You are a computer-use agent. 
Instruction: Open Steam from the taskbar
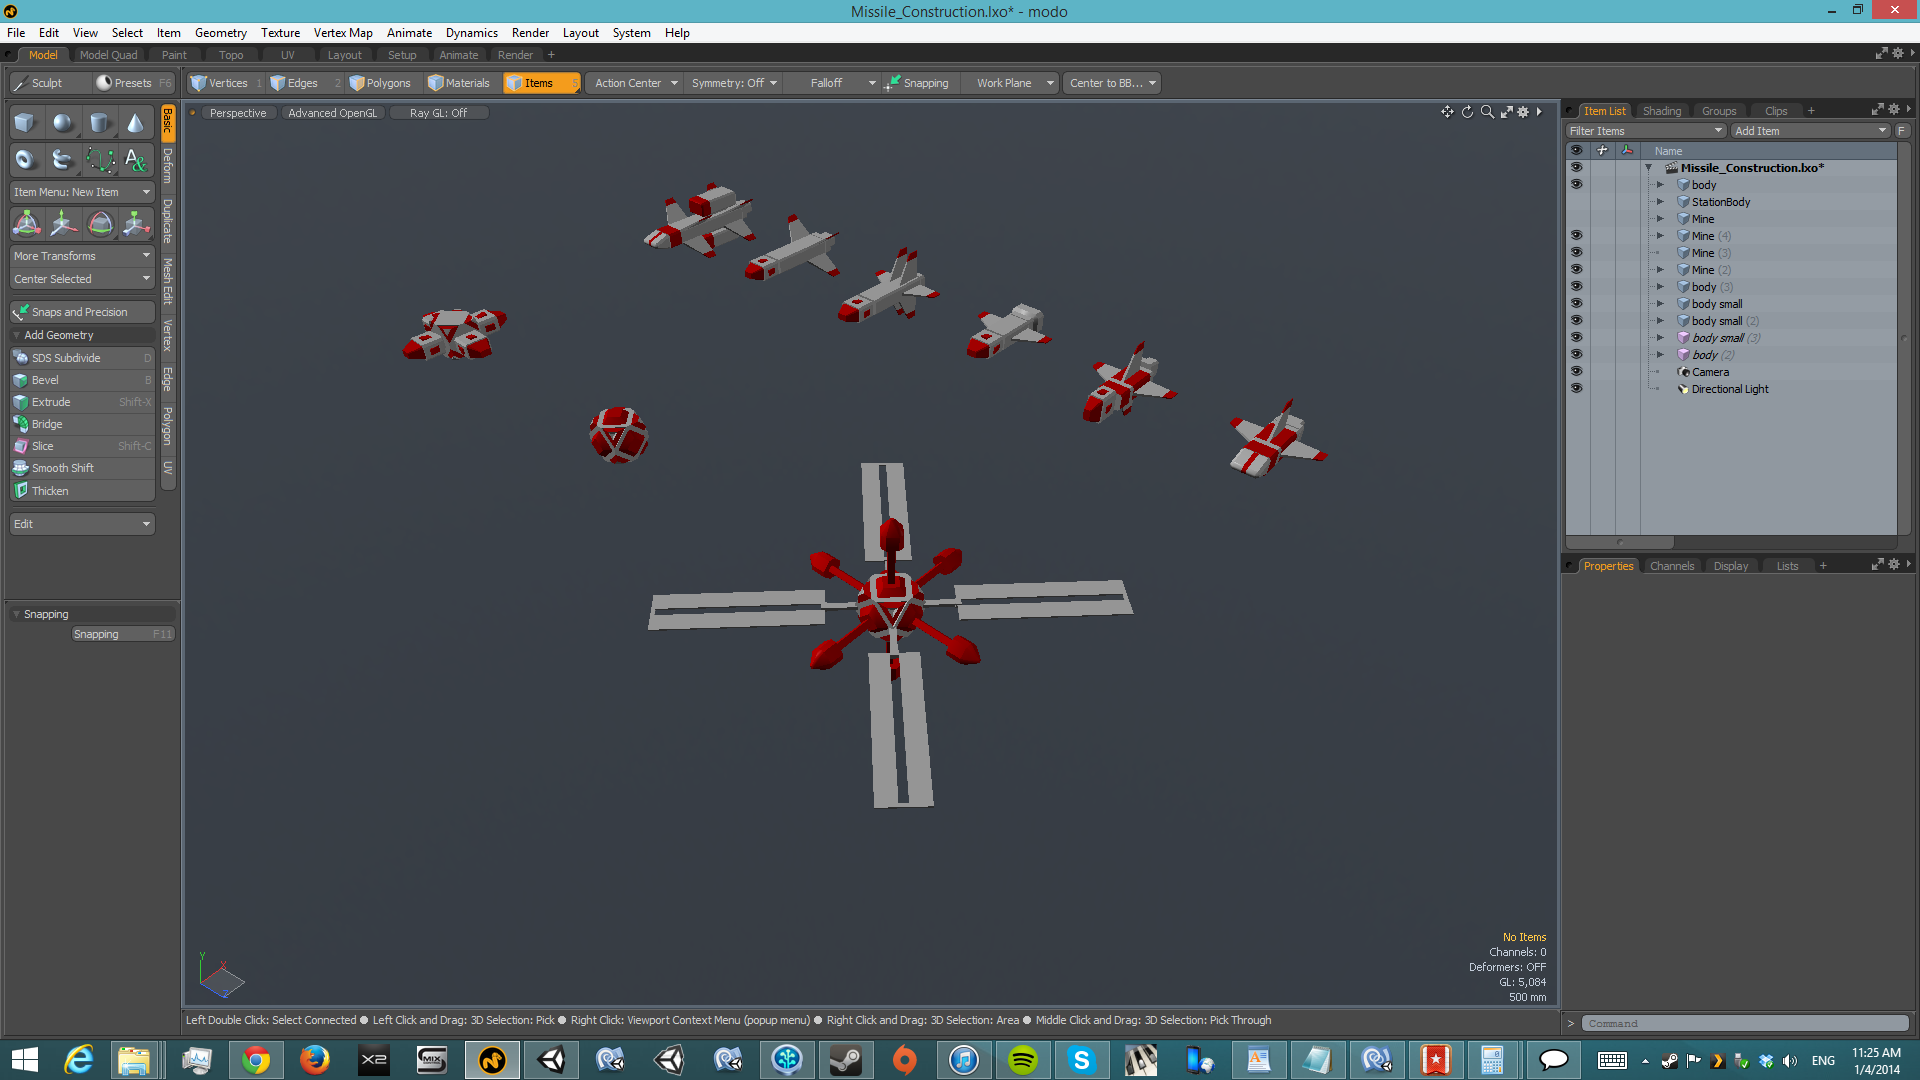pos(845,1060)
